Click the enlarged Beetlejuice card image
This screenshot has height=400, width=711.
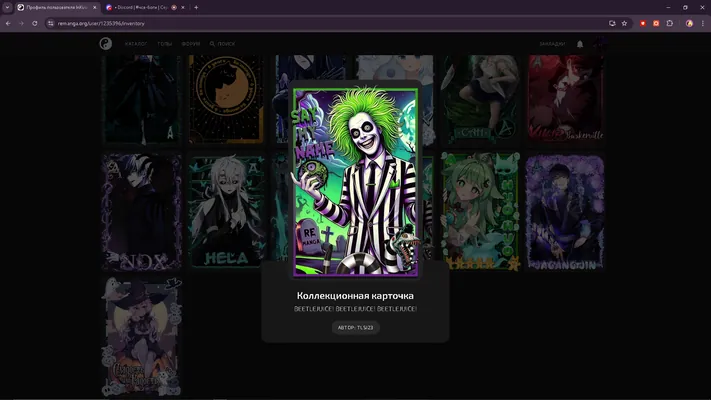pyautogui.click(x=355, y=182)
